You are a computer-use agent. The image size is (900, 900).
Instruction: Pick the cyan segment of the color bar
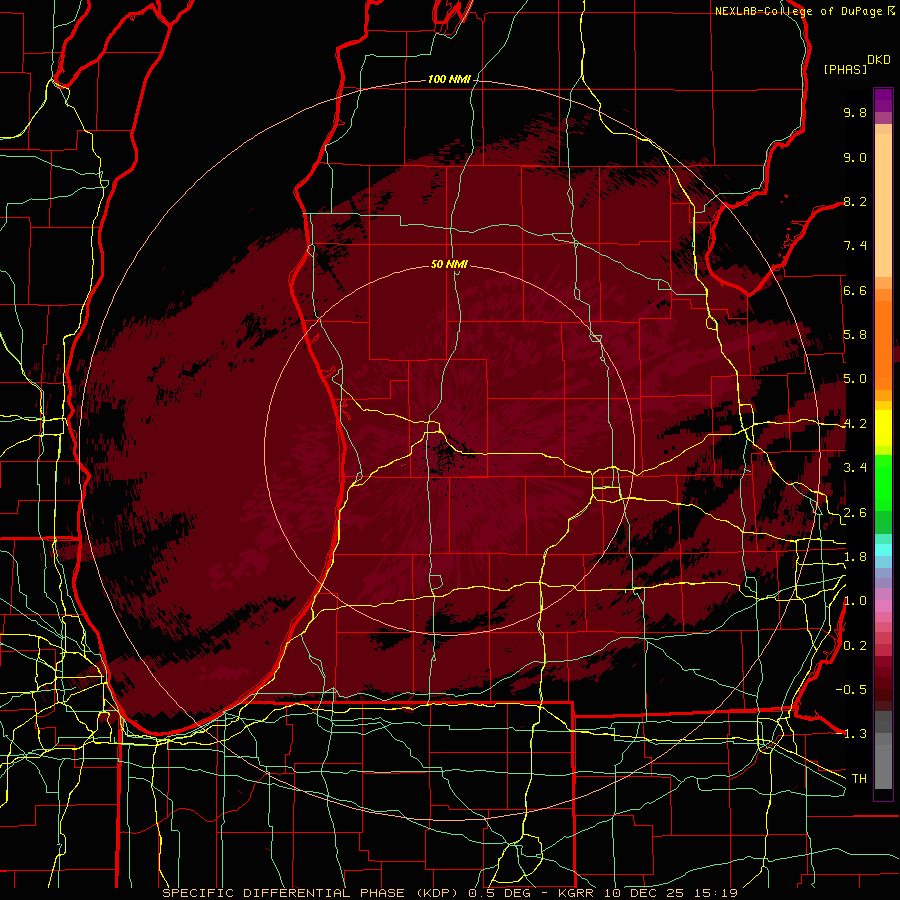pyautogui.click(x=883, y=550)
